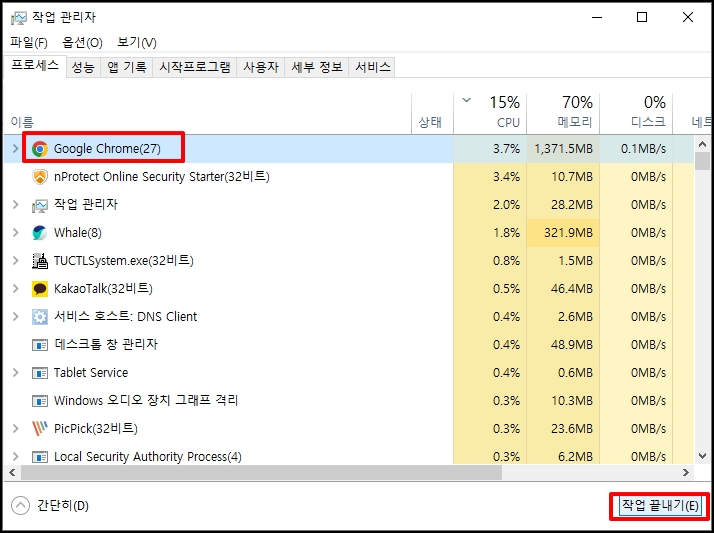Click the Windows 오디오 장치 그래프 격리 icon
Viewport: 714px width, 533px height.
pos(40,401)
